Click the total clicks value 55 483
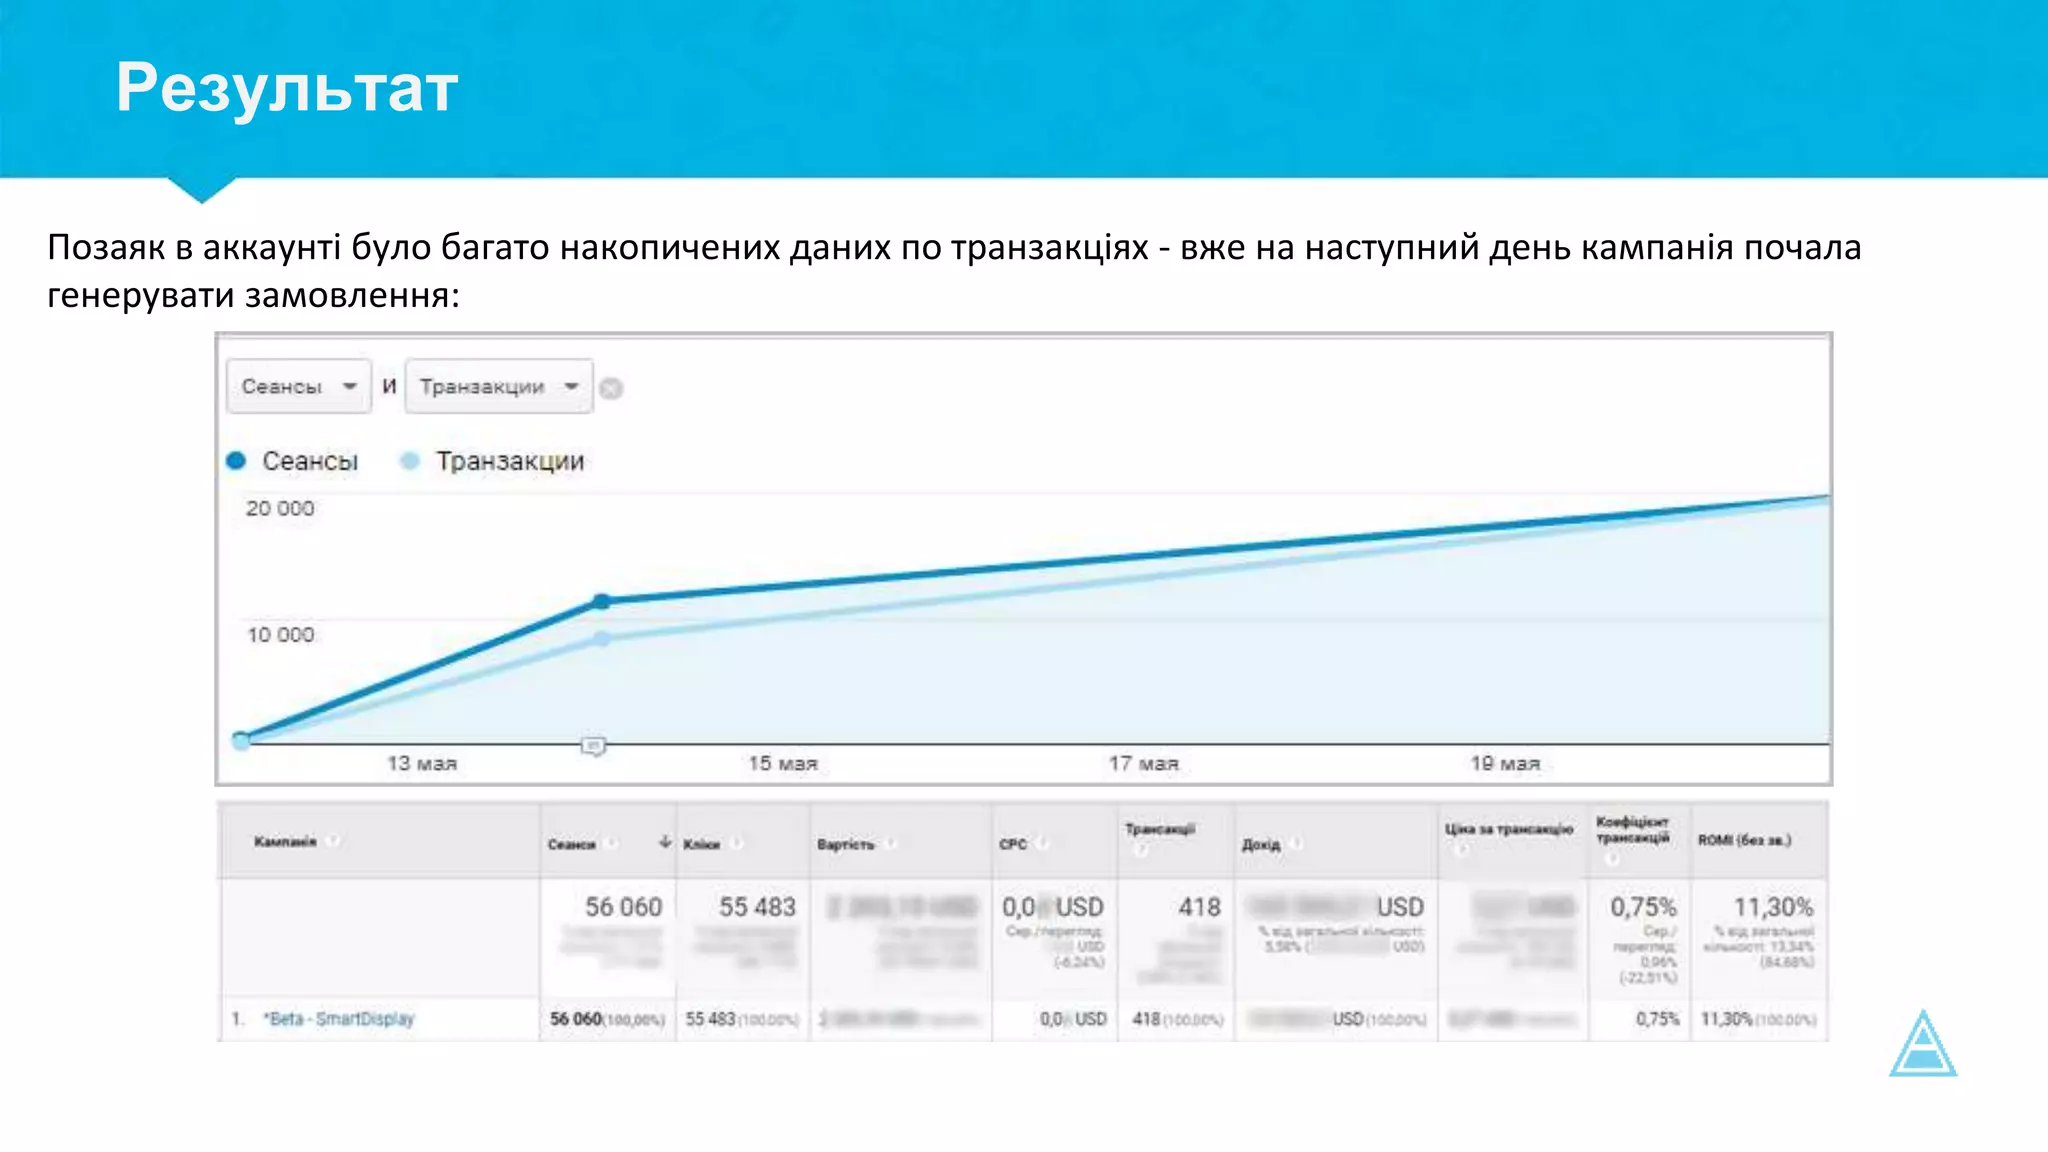2048x1152 pixels. [x=757, y=907]
